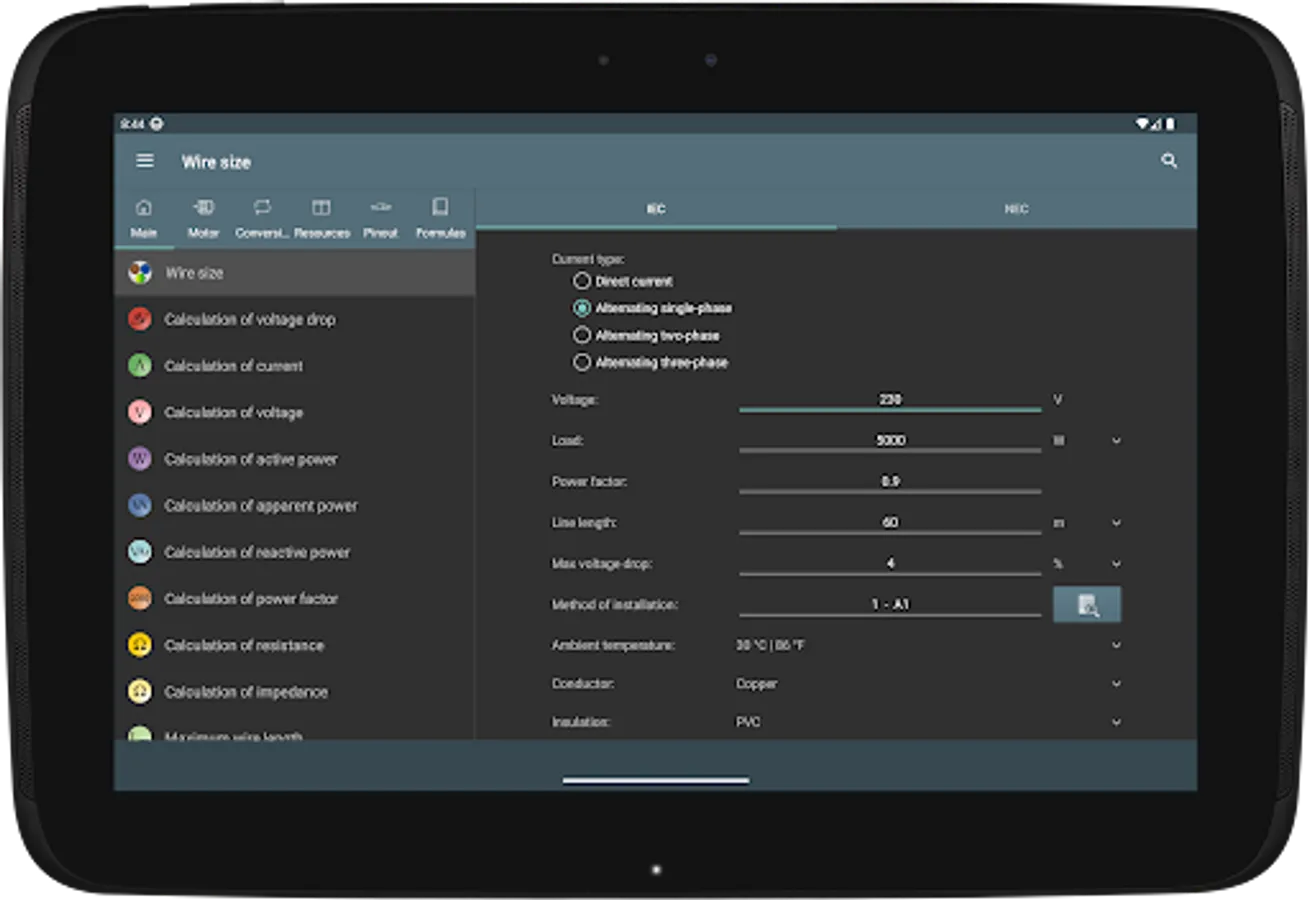This screenshot has height=900, width=1309.
Task: Open the Conversions category icon
Action: [x=262, y=217]
